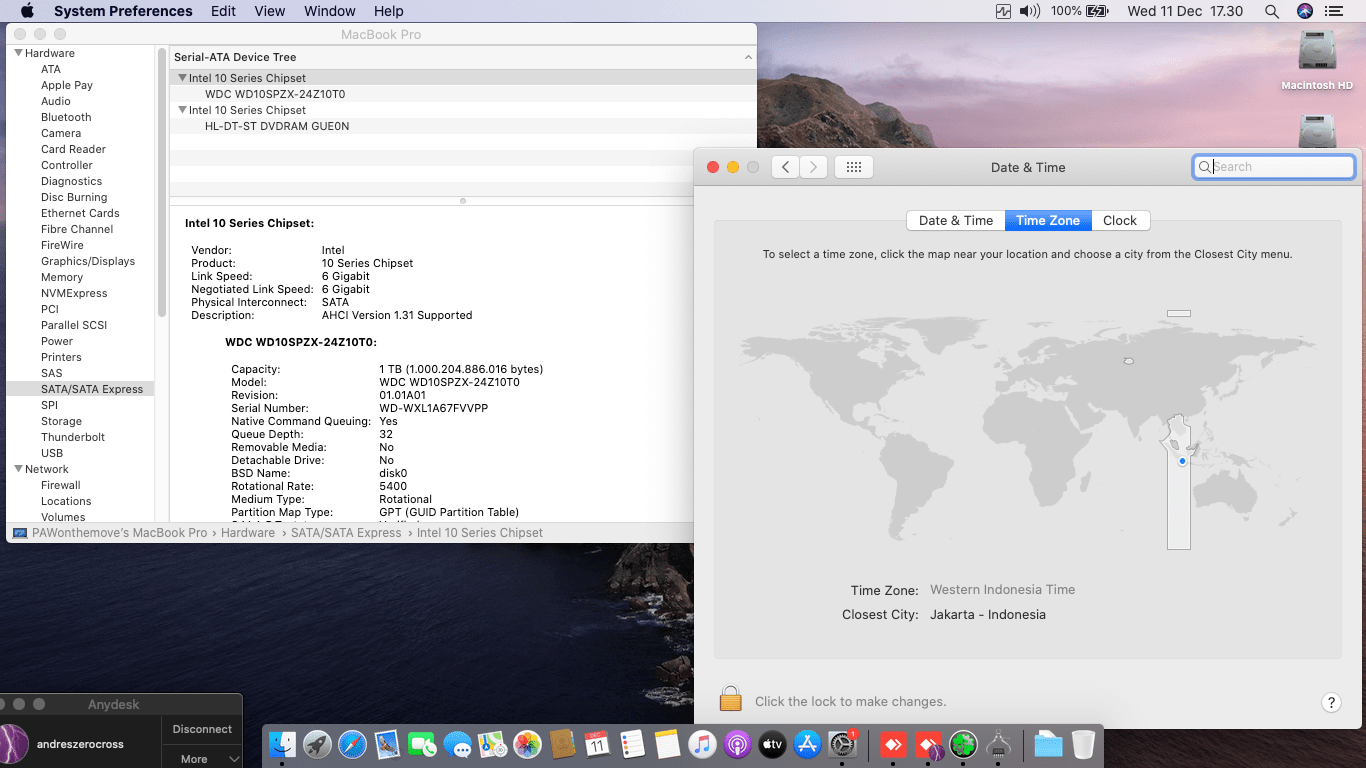The width and height of the screenshot is (1366, 768).
Task: Open Calendar from the Dock
Action: pyautogui.click(x=598, y=745)
